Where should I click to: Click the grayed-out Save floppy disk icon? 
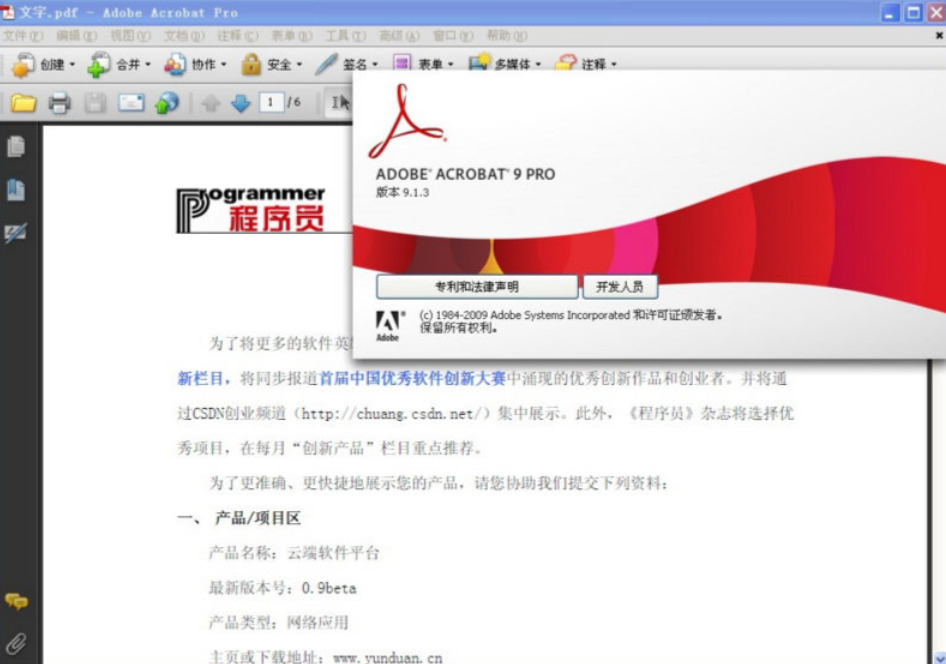pyautogui.click(x=95, y=103)
